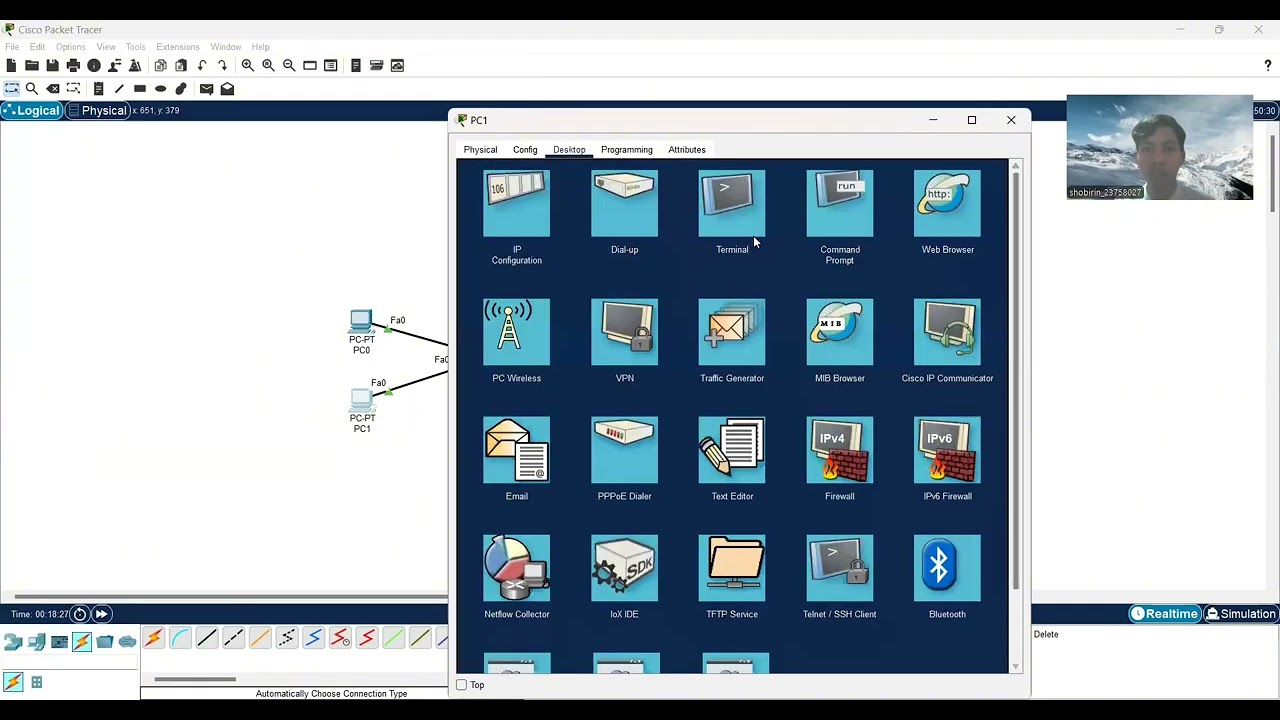Viewport: 1280px width, 720px height.
Task: Choose the console cable connection
Action: click(x=180, y=638)
